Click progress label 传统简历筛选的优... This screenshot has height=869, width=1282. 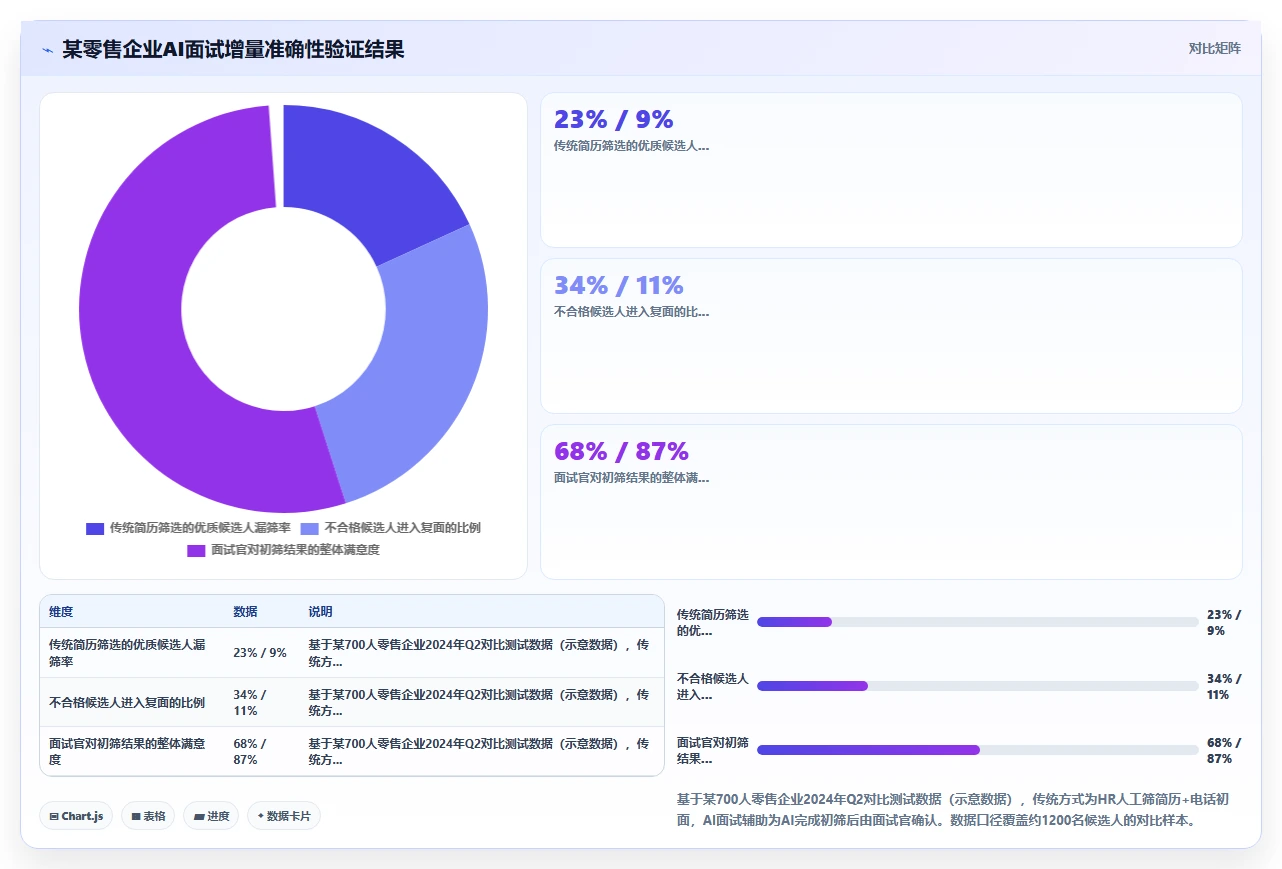[x=713, y=622]
